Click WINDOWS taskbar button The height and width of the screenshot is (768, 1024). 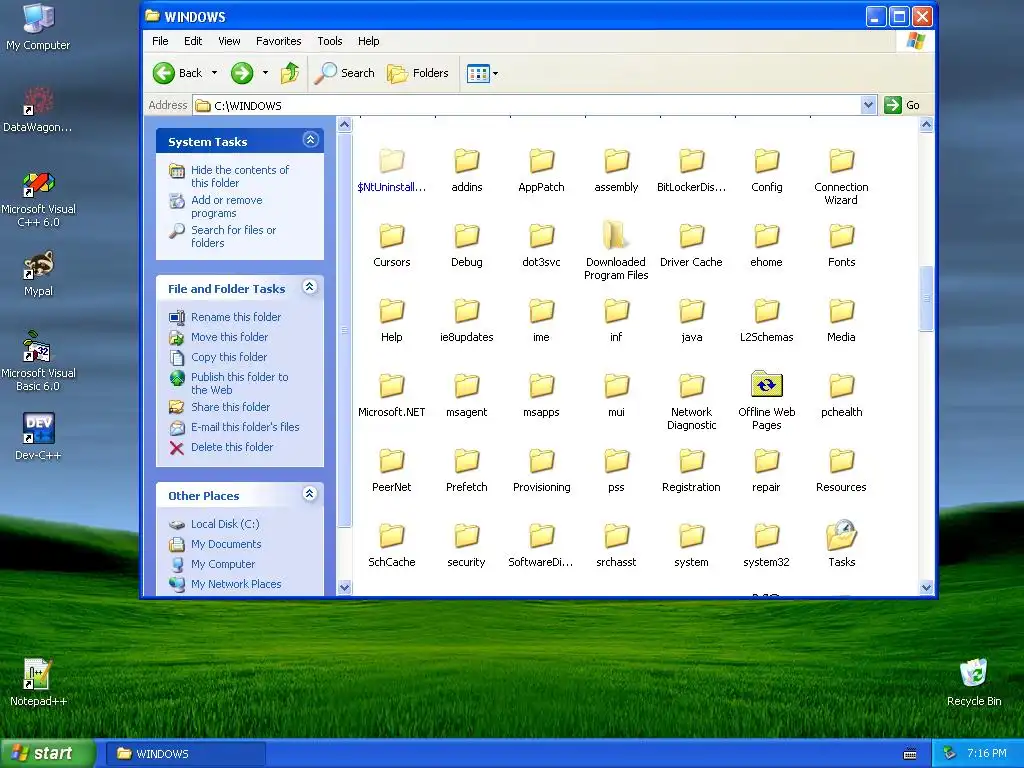(185, 754)
